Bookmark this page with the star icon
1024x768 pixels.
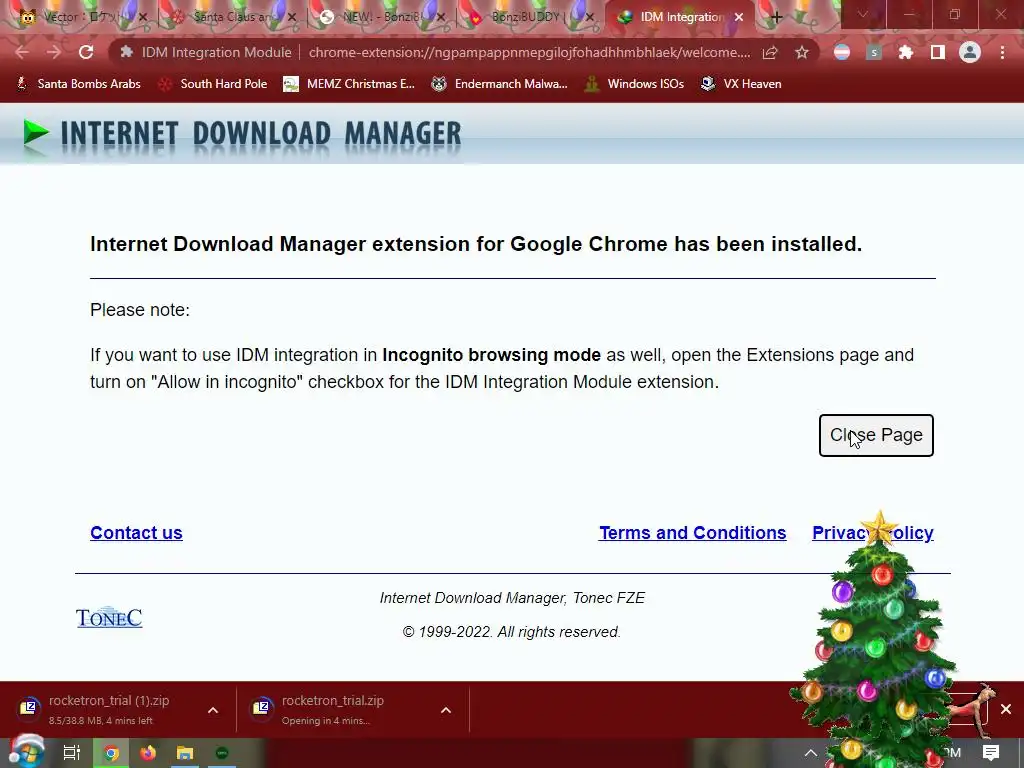coord(802,52)
